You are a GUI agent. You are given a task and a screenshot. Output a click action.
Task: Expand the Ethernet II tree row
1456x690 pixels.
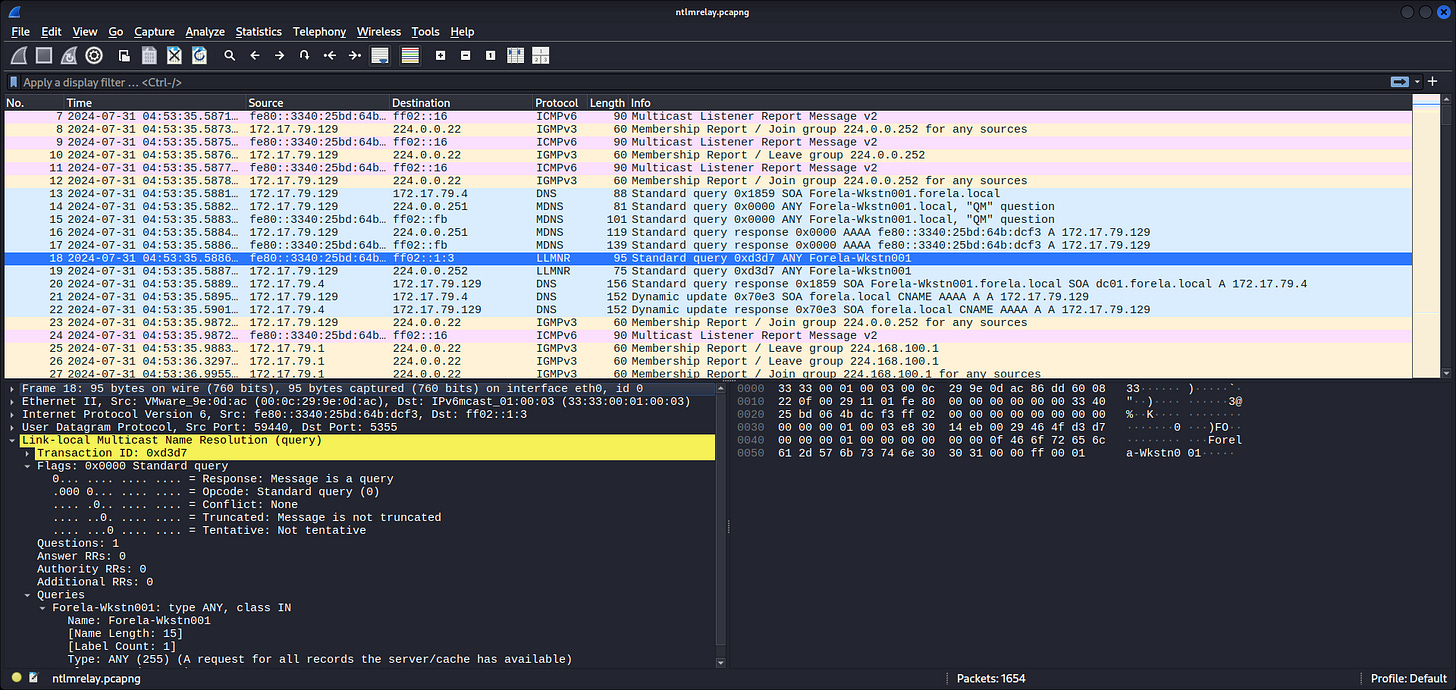click(12, 401)
